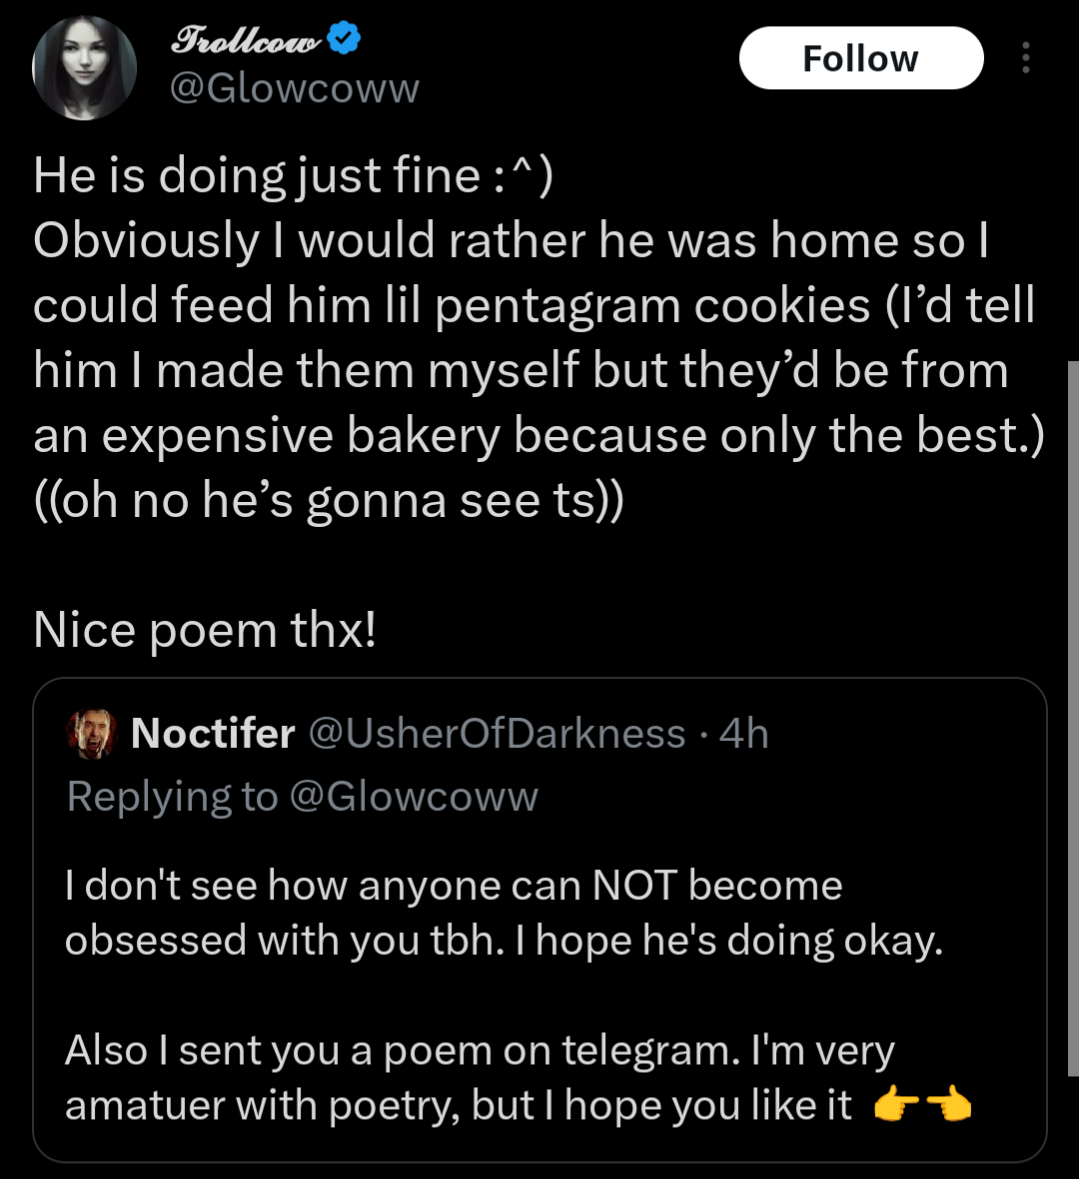The height and width of the screenshot is (1179, 1079).
Task: Open the @Glowcoww handle under Trollcow
Action: pyautogui.click(x=294, y=89)
